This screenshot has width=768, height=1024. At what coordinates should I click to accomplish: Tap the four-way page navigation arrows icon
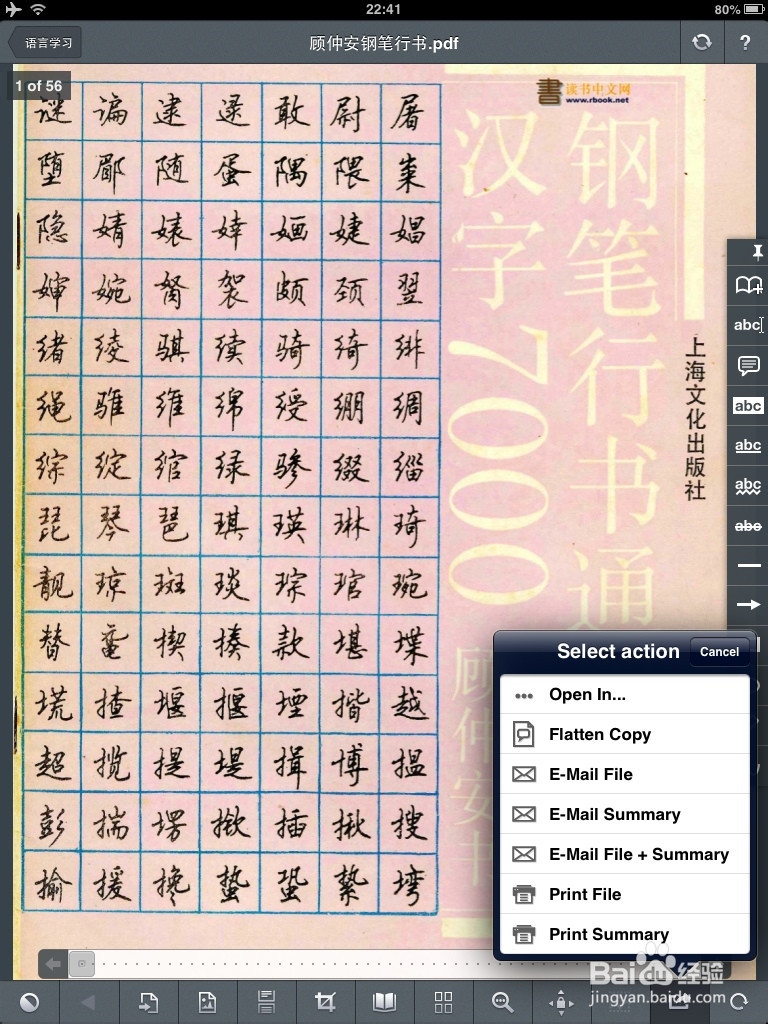(561, 1002)
